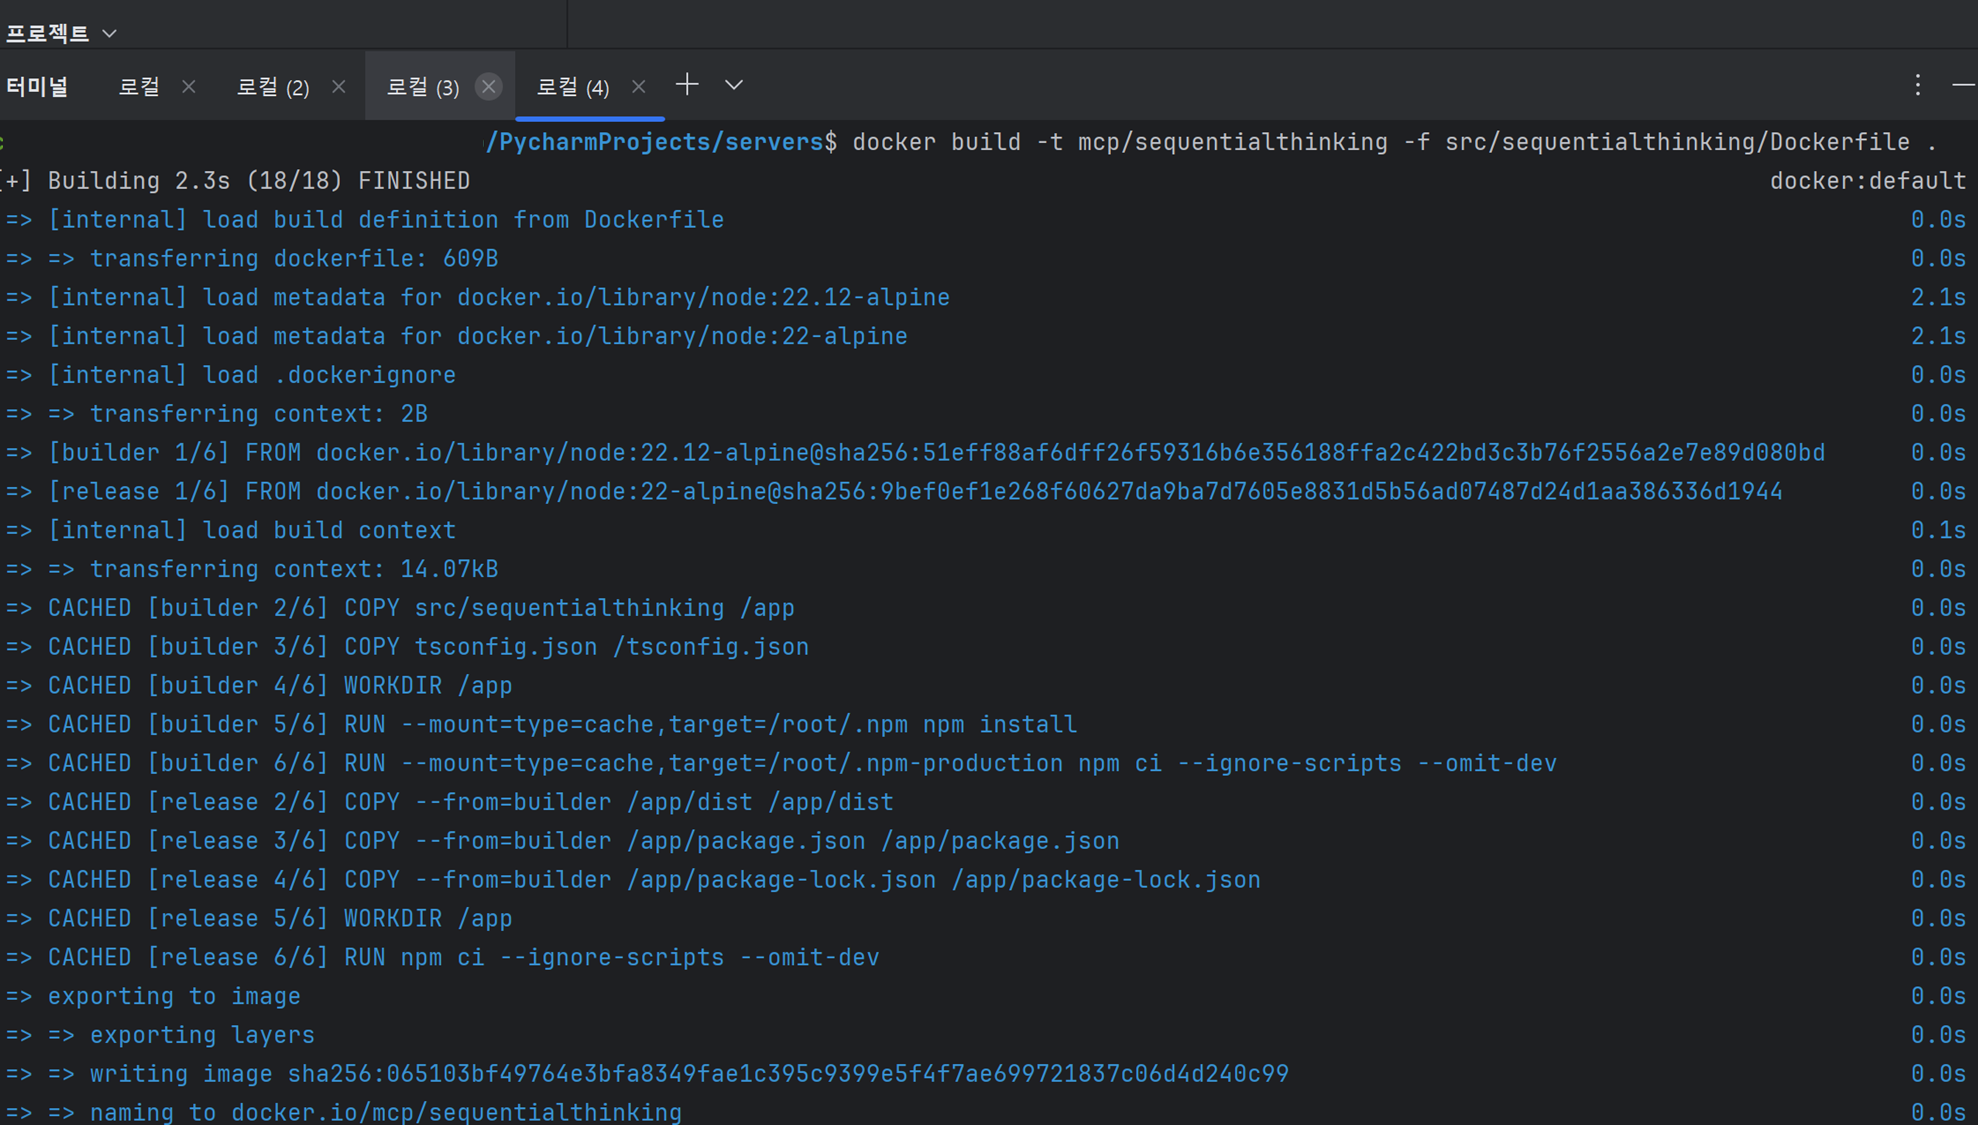Close the 로컬 (3) terminal tab
1978x1125 pixels.
click(x=488, y=87)
